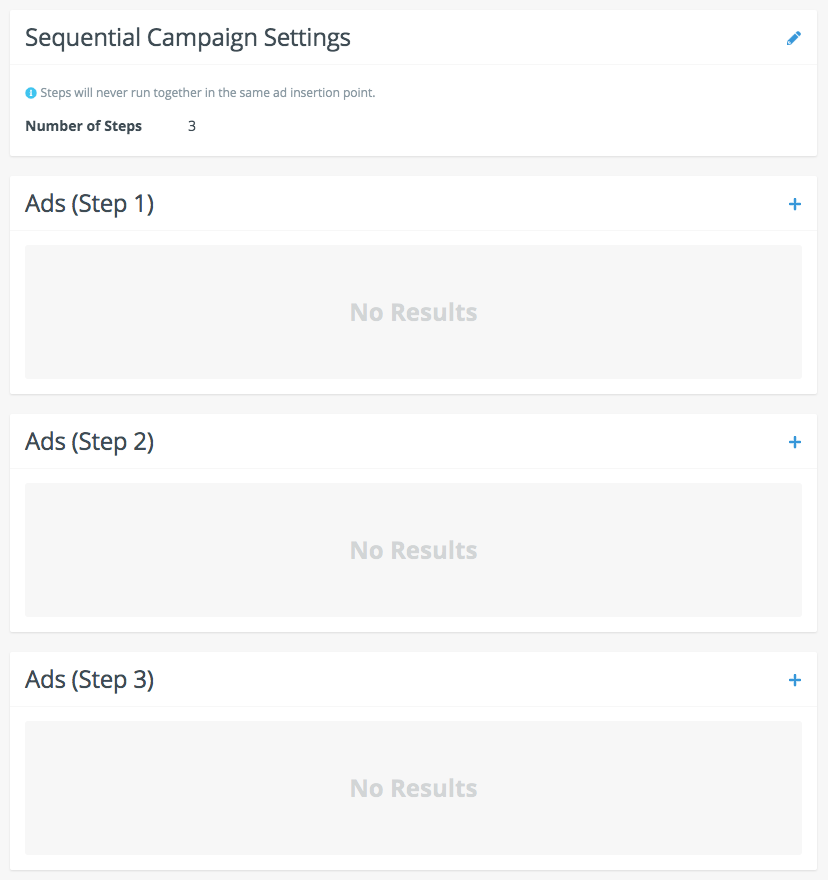
Task: Click gray gap between Step 2 and Step 3 cards
Action: point(413,642)
